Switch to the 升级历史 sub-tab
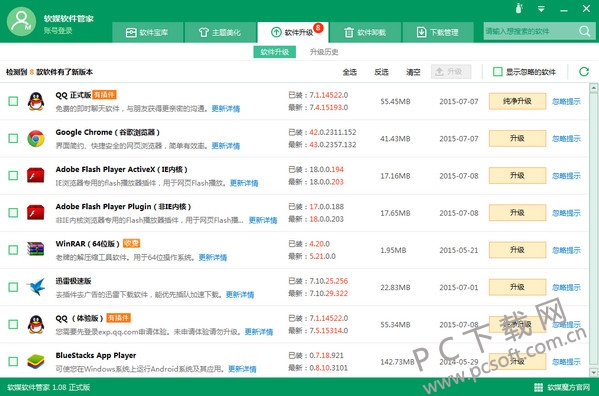This screenshot has height=396, width=599. [x=324, y=52]
